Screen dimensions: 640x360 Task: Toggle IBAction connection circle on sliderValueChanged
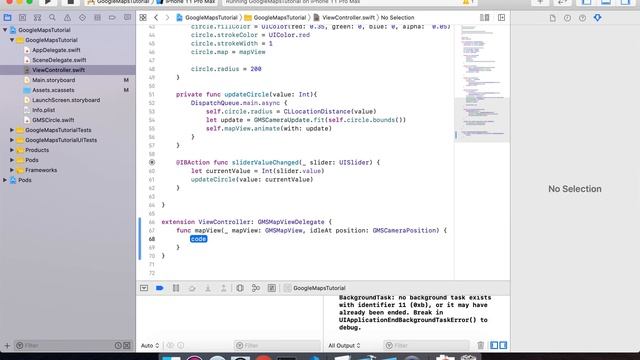click(x=152, y=162)
